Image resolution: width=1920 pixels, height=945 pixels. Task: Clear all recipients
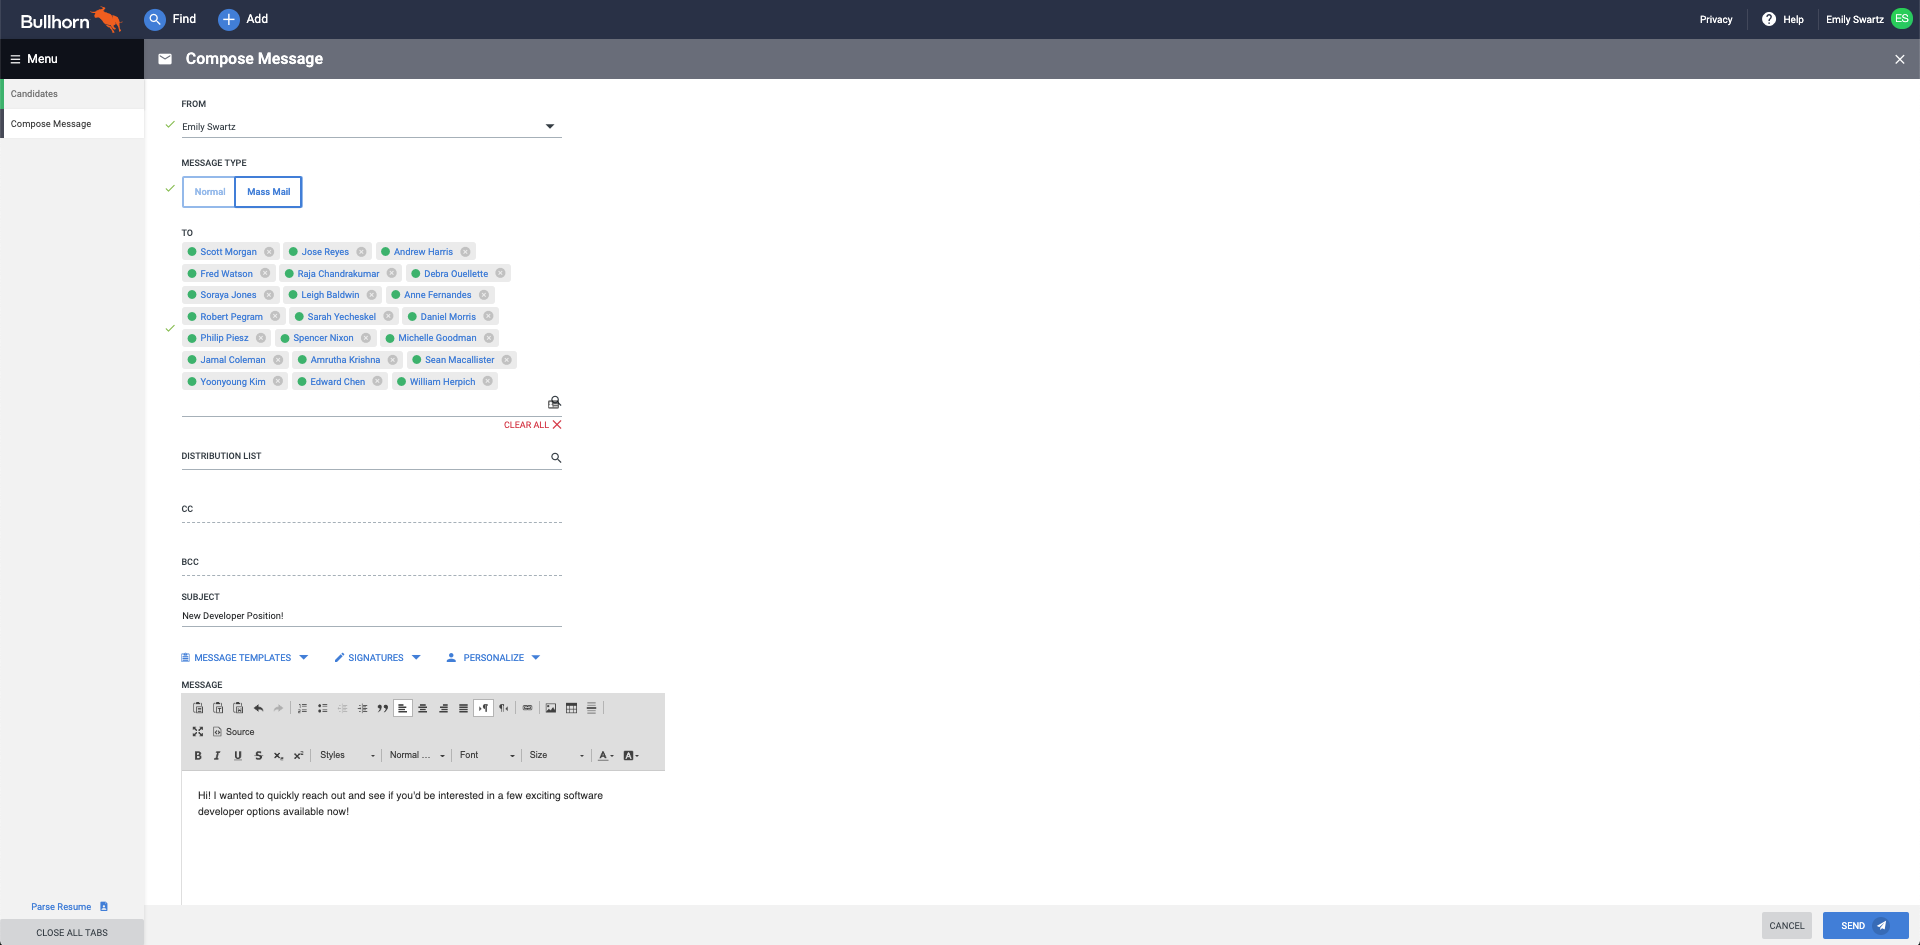(532, 425)
